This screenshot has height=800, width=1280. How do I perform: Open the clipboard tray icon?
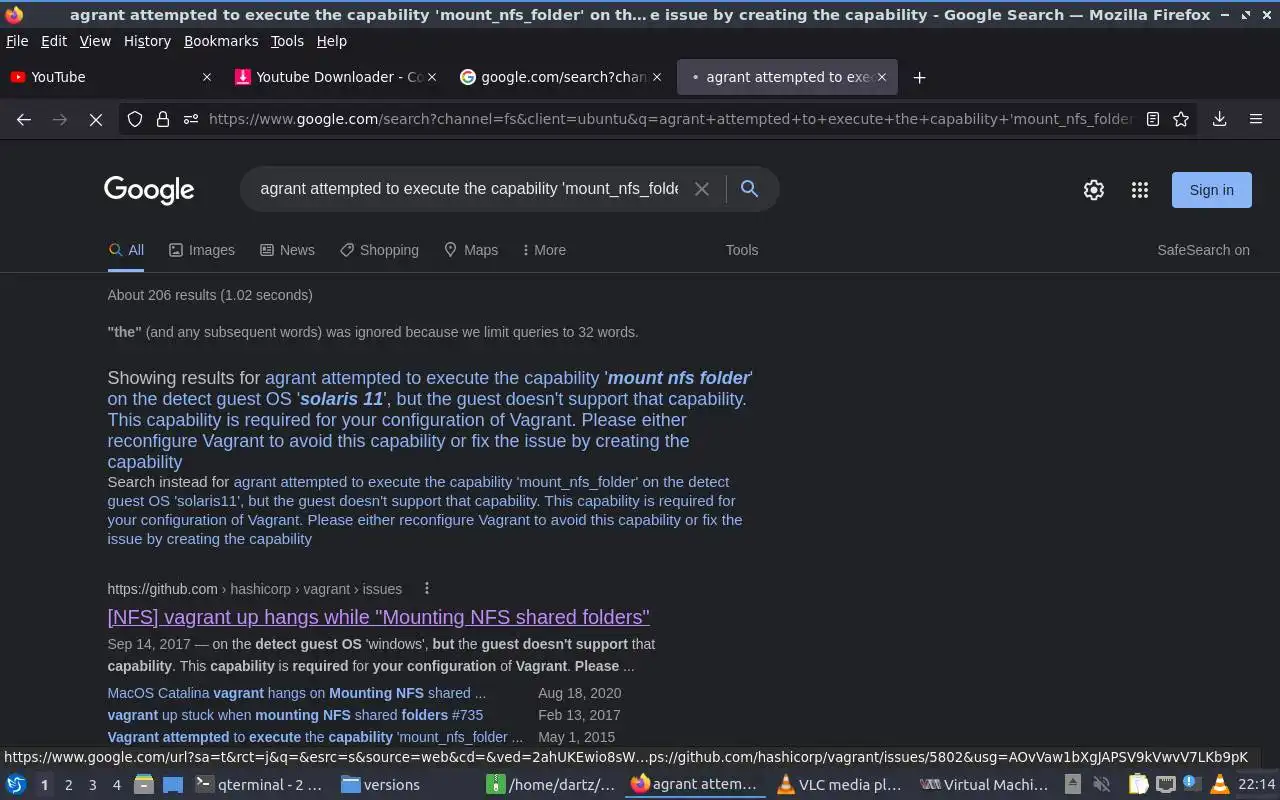(x=1139, y=785)
